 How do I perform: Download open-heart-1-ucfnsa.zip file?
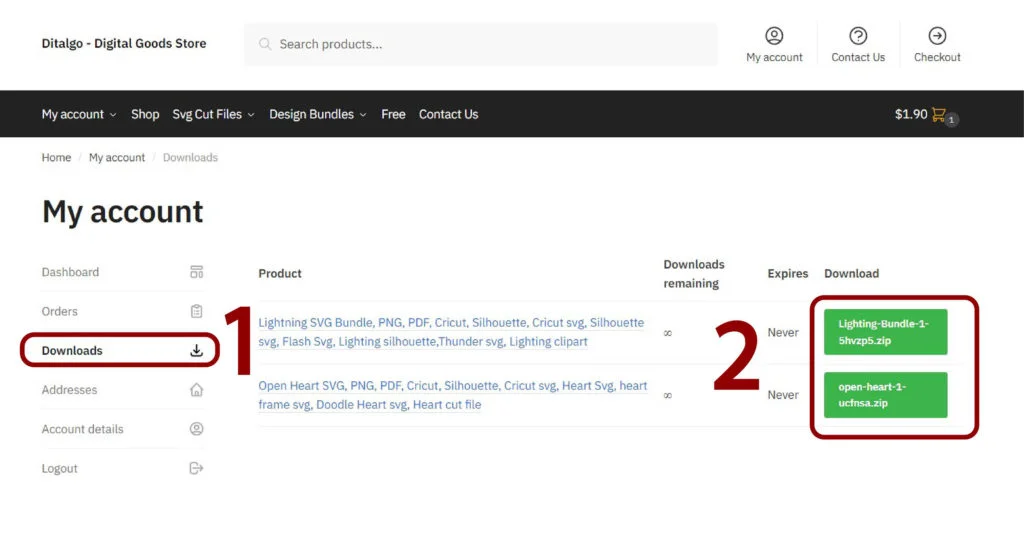pyautogui.click(x=885, y=395)
